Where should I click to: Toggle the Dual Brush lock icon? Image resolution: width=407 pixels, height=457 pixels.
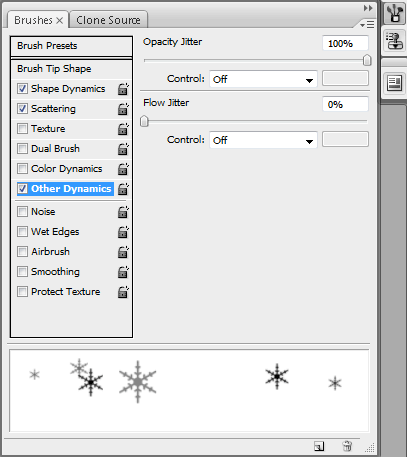coord(123,149)
